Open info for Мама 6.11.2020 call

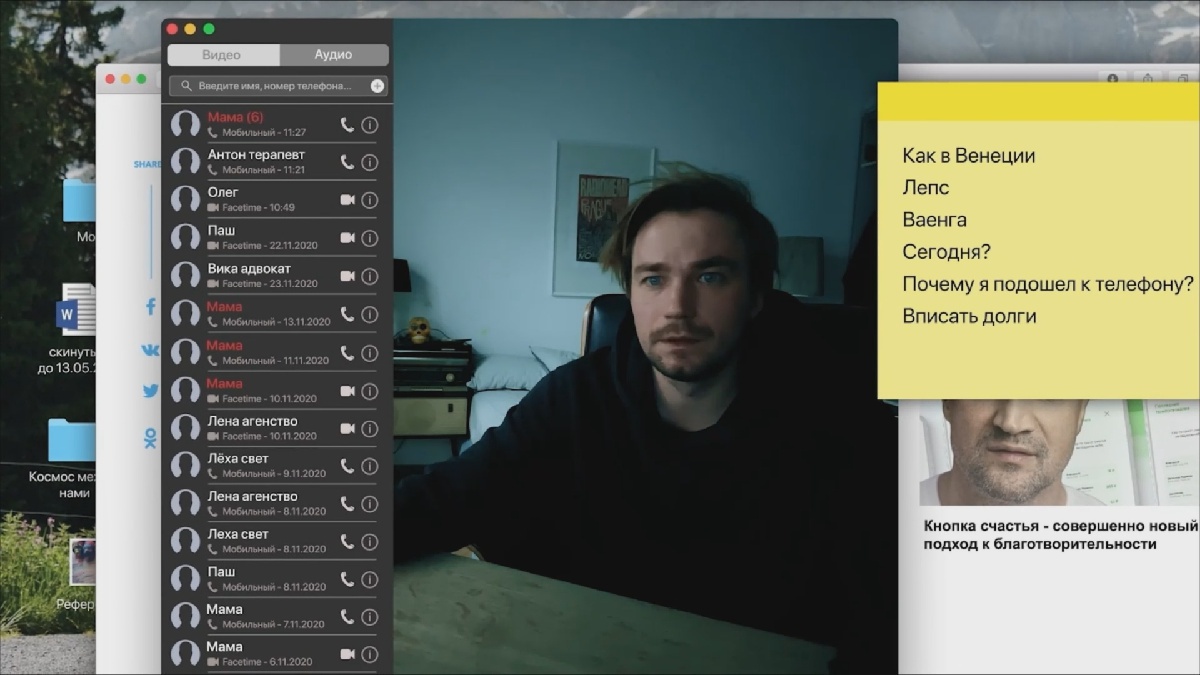click(x=369, y=654)
